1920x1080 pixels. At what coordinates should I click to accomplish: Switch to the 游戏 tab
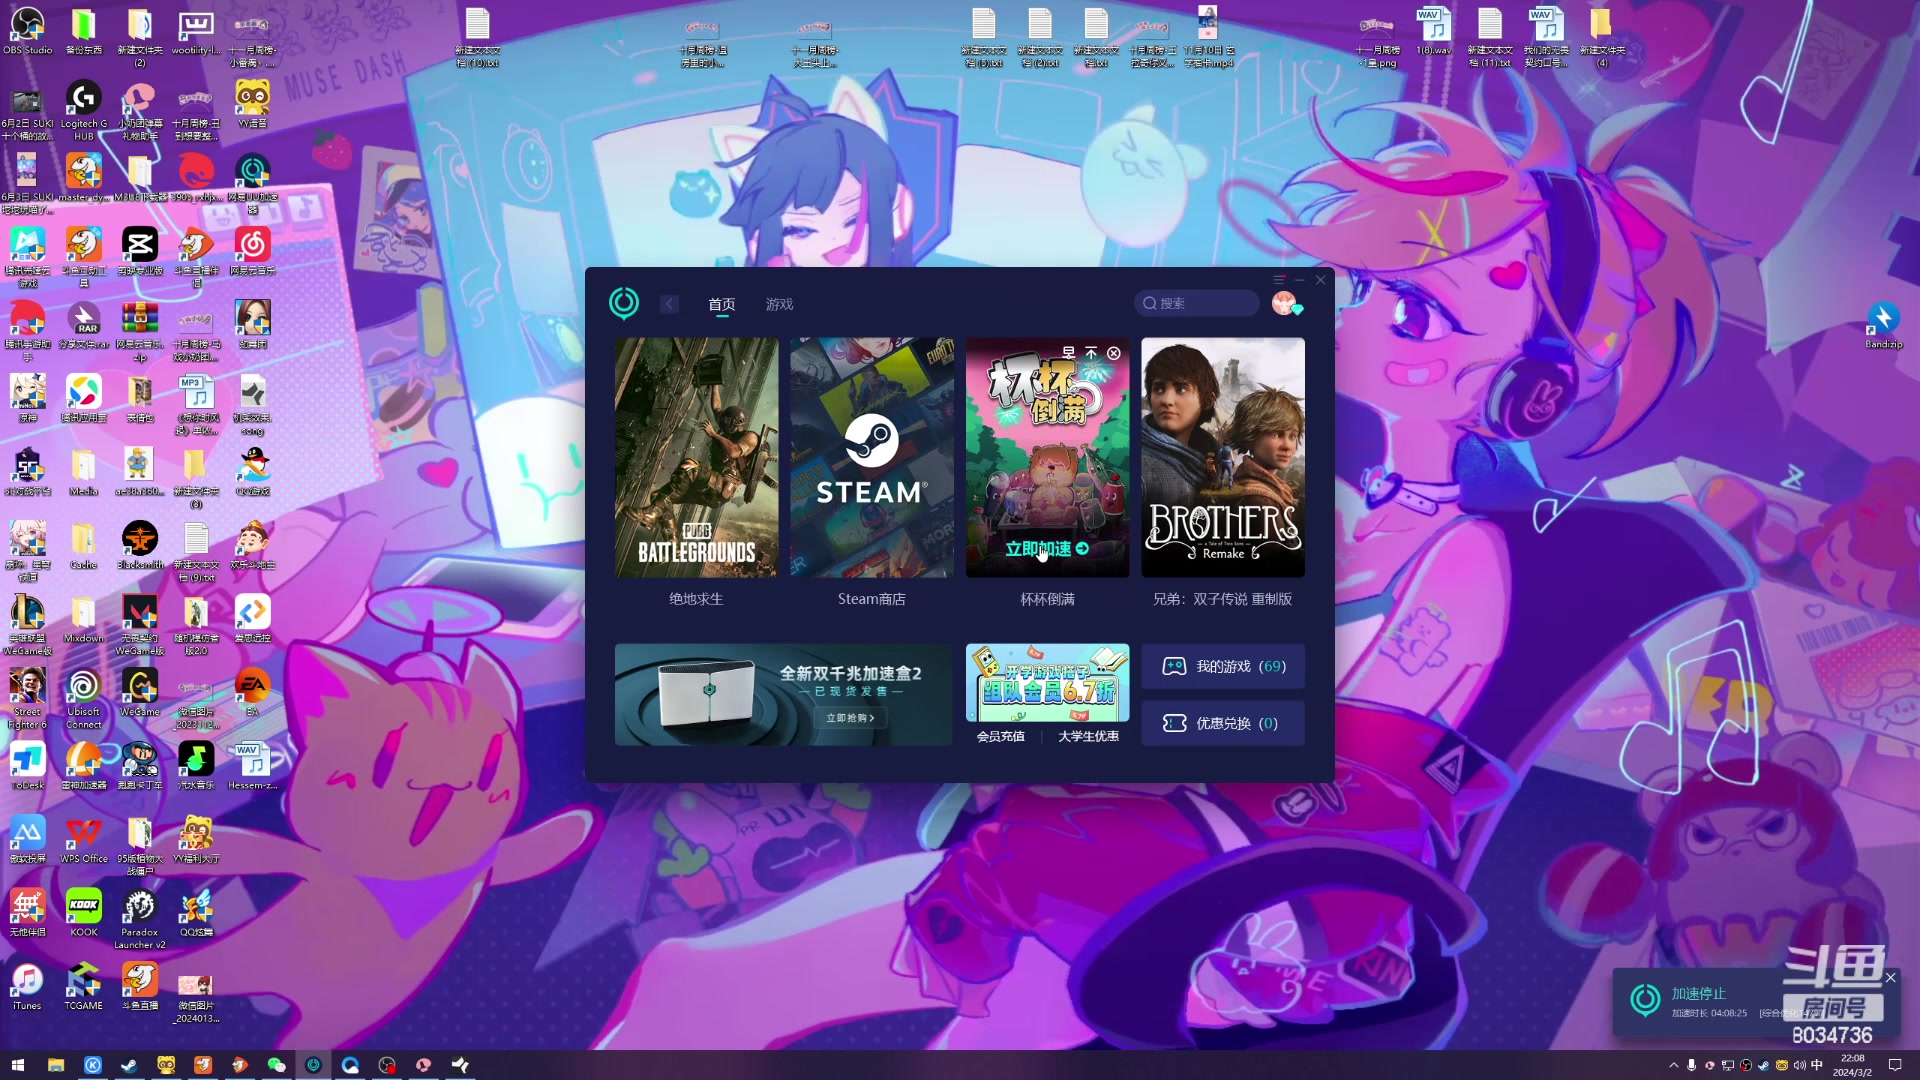coord(779,304)
